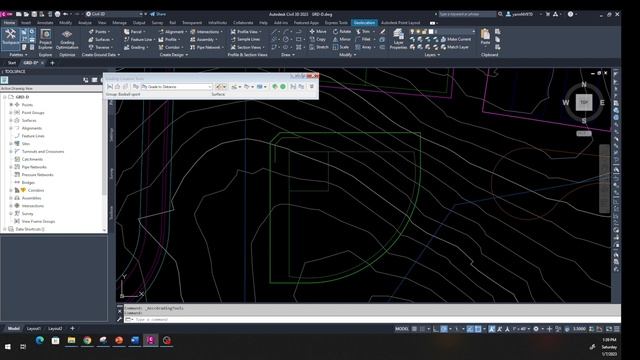Click the Civil 3D taskbar icon
640x360 pixels.
[x=151, y=340]
